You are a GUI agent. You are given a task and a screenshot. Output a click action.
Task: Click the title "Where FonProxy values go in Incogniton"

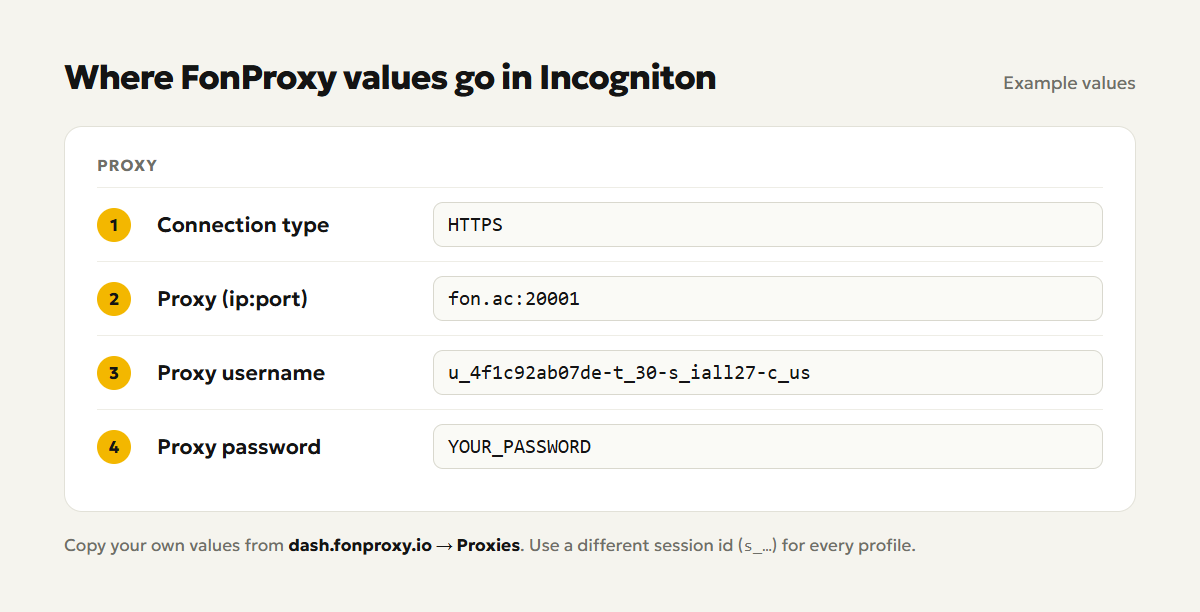coord(390,77)
